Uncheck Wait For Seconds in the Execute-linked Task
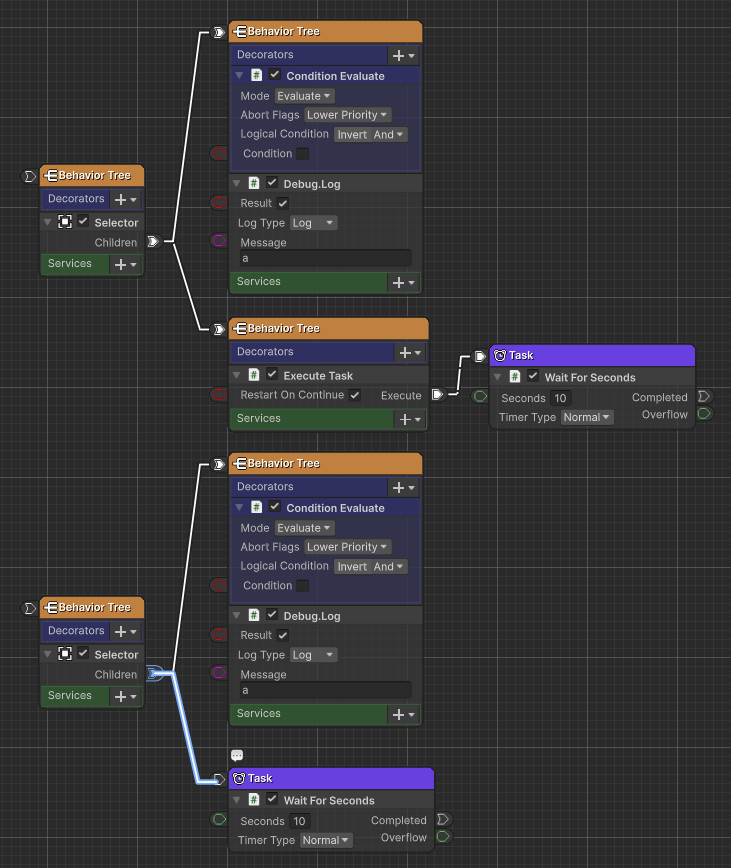 533,377
